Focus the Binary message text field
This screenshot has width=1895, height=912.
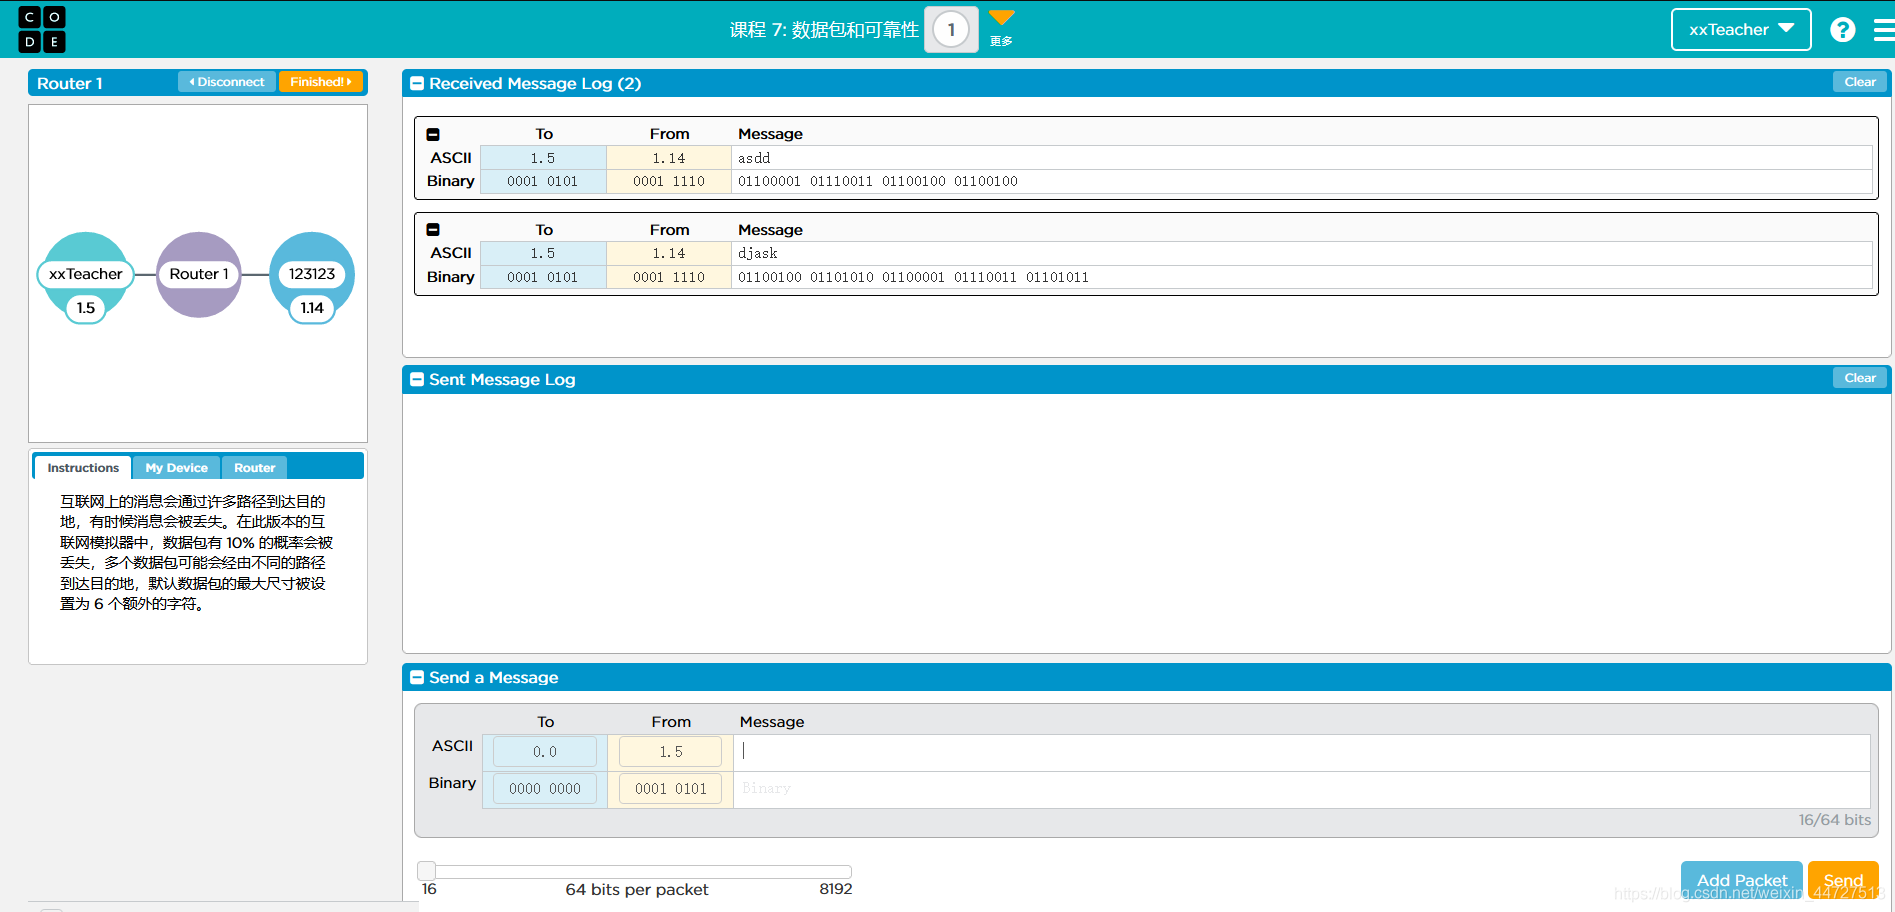(1301, 789)
